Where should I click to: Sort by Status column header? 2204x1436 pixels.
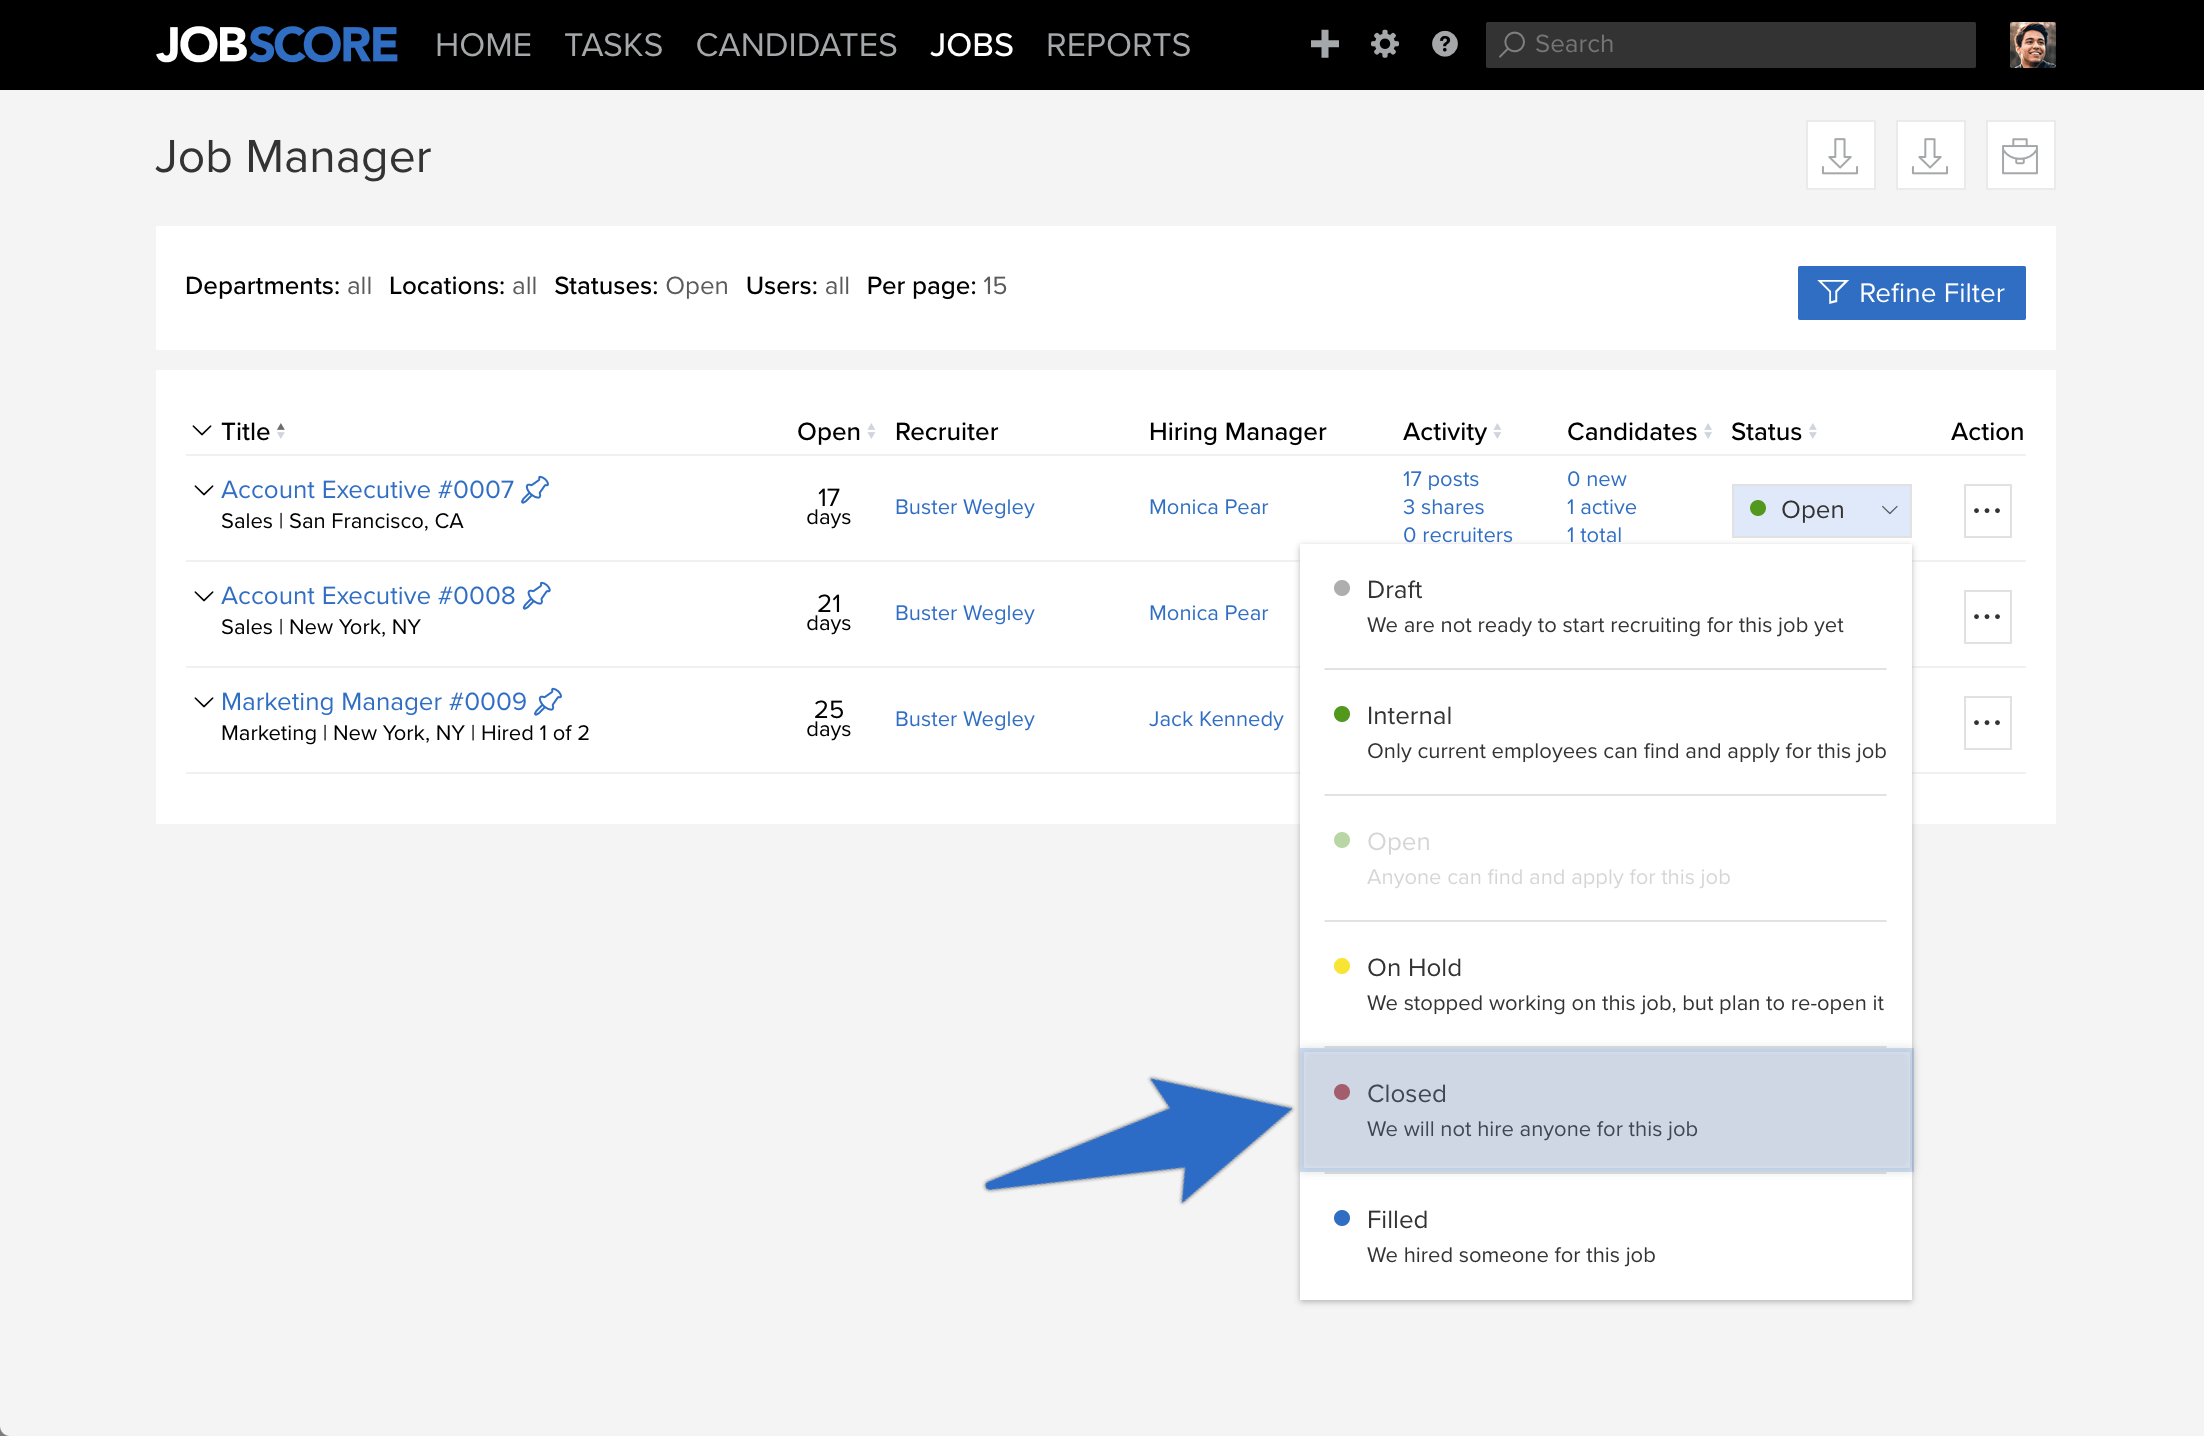click(x=1774, y=432)
